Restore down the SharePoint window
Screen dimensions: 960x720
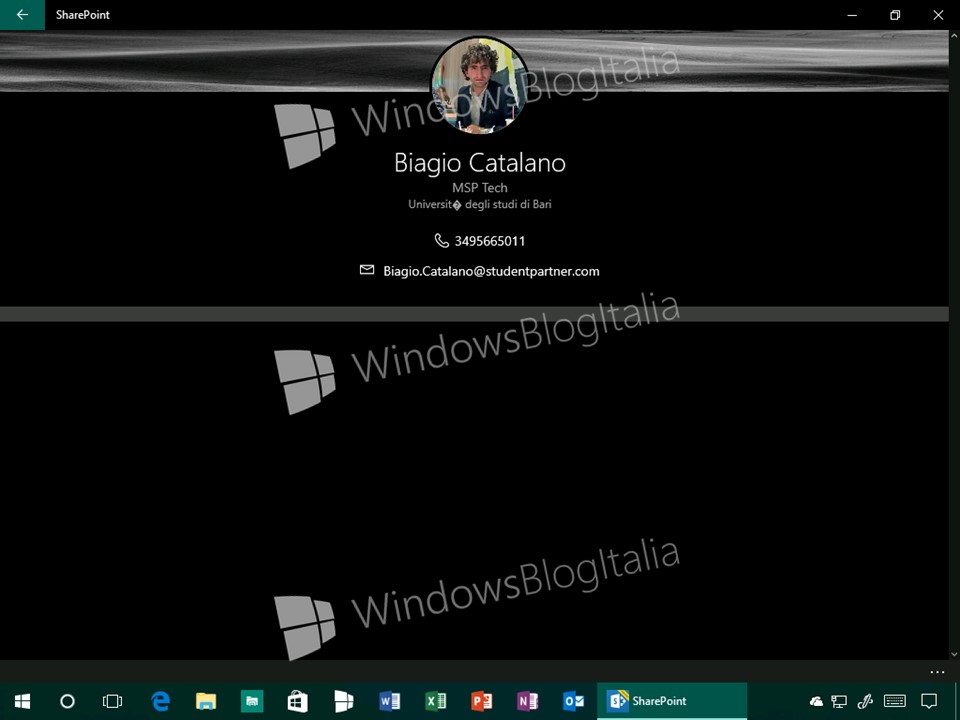pyautogui.click(x=895, y=15)
